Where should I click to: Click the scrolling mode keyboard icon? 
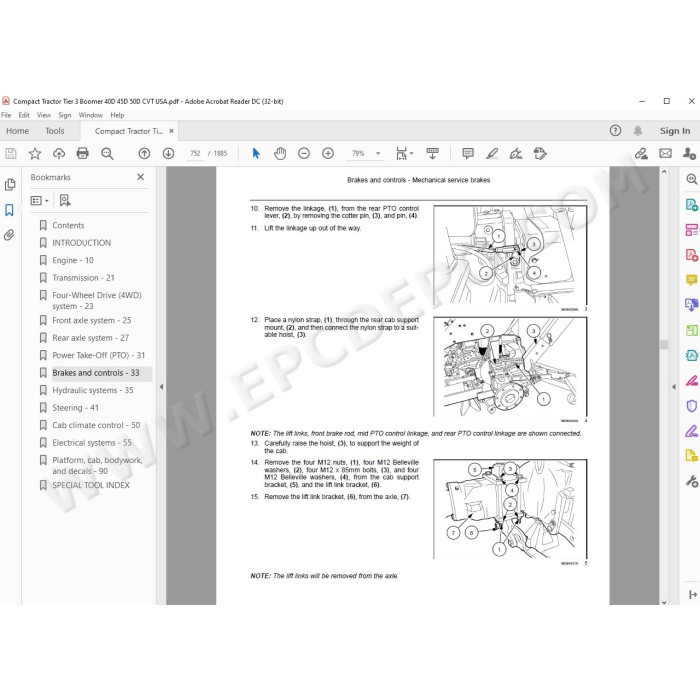click(432, 154)
